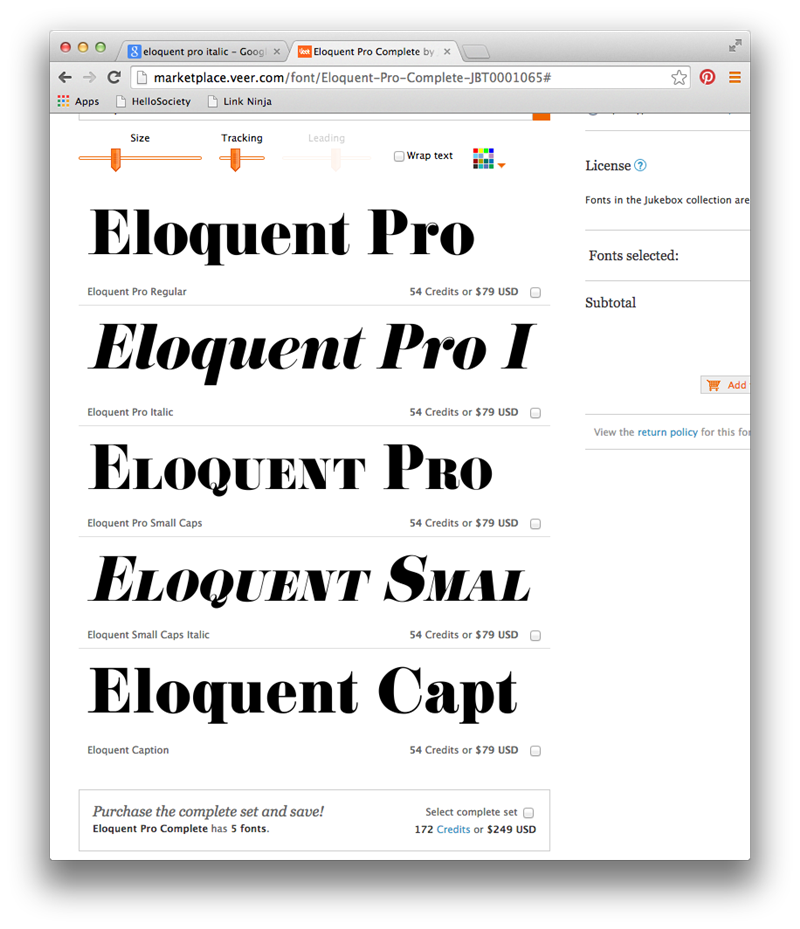The height and width of the screenshot is (929, 800).
Task: Click the page icon in the address bar
Action: click(x=141, y=78)
